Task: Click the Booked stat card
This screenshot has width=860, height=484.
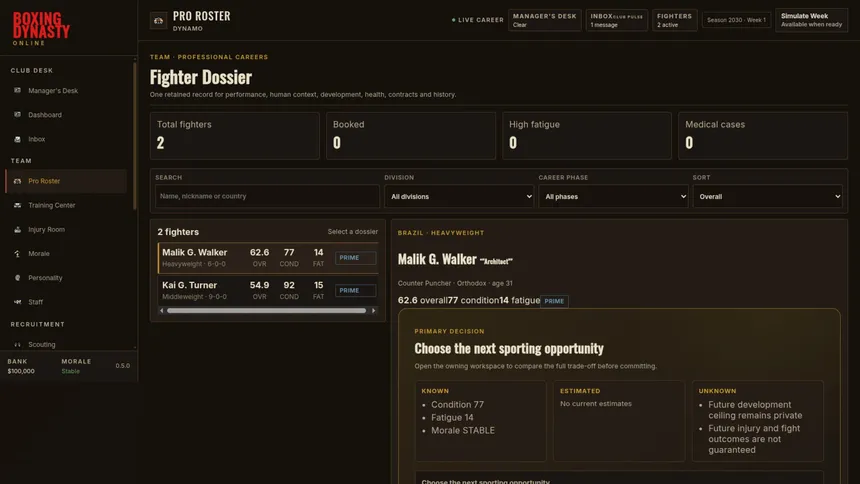Action: pos(411,136)
